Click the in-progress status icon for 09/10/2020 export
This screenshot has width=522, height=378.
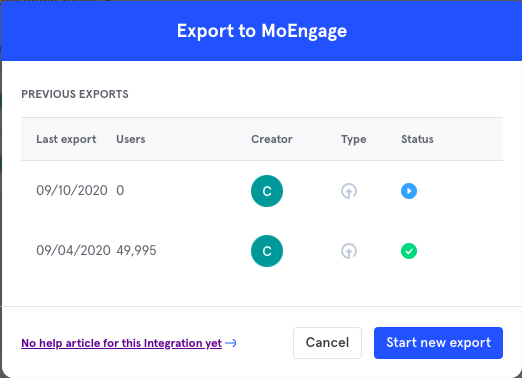(409, 191)
